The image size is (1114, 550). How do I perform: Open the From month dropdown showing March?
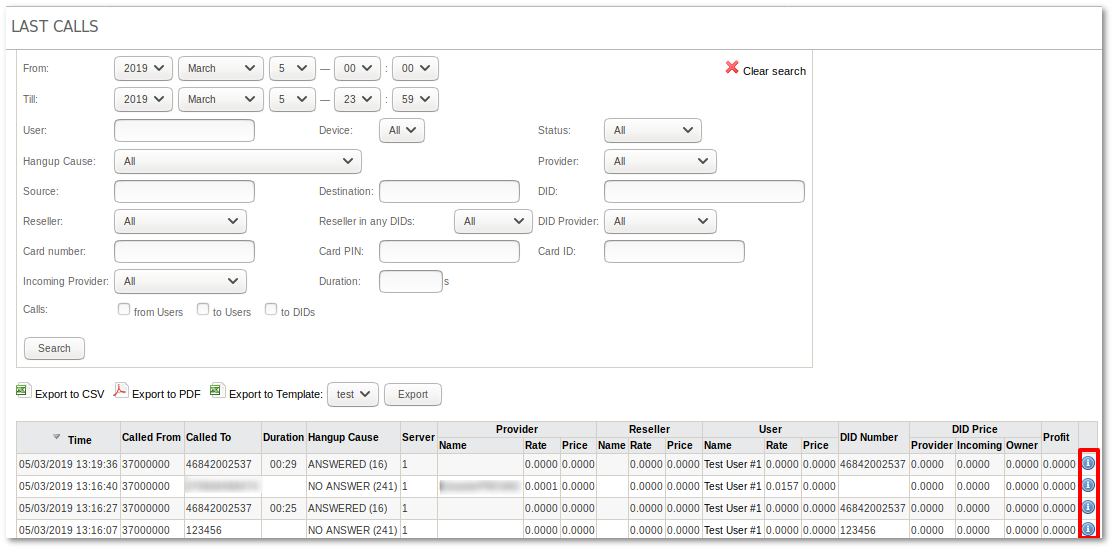220,69
